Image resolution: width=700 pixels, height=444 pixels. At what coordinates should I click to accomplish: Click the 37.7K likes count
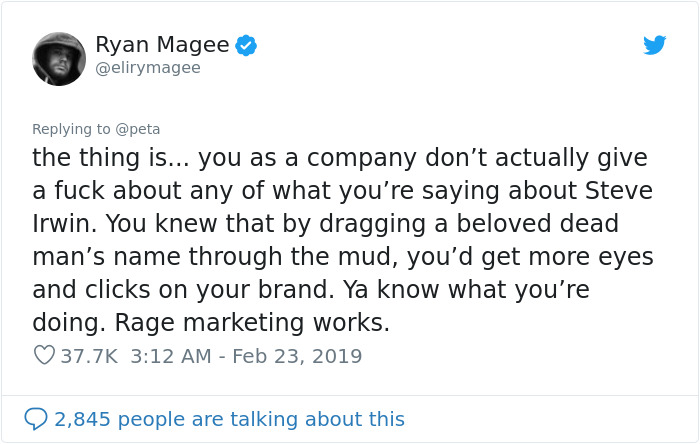coord(89,356)
